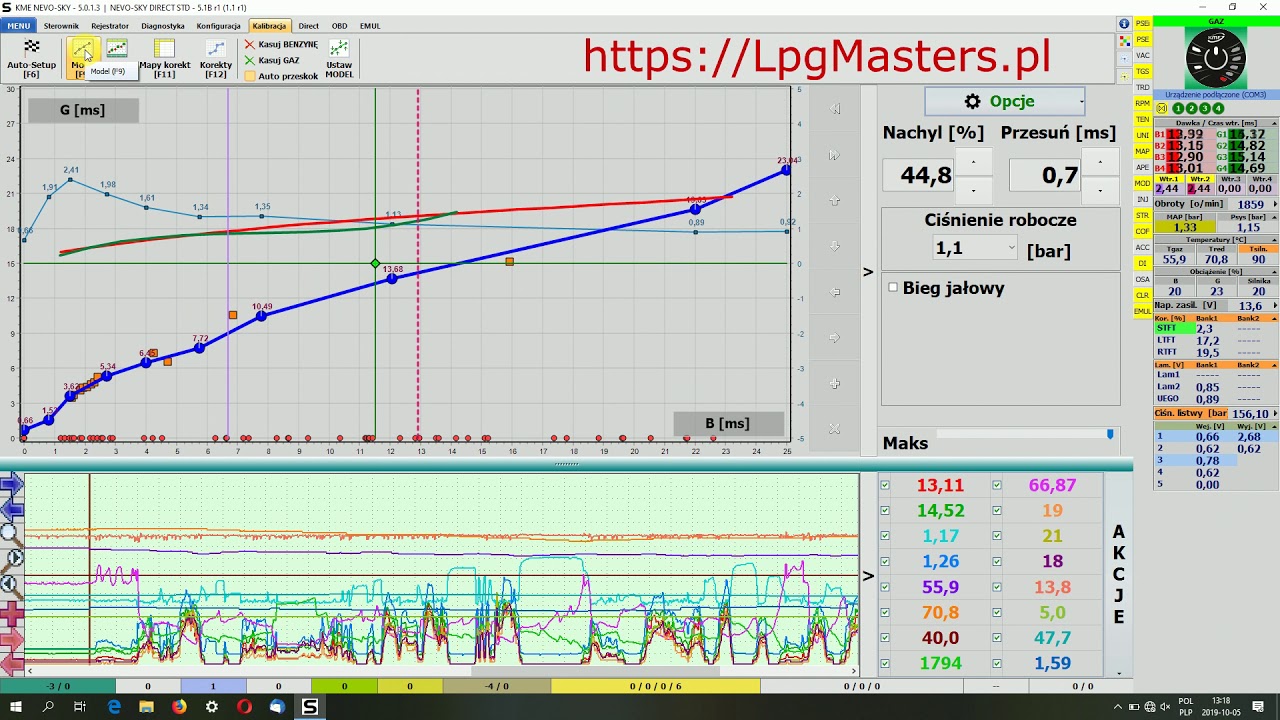Click the GAZ fuel switch dial

point(1216,57)
